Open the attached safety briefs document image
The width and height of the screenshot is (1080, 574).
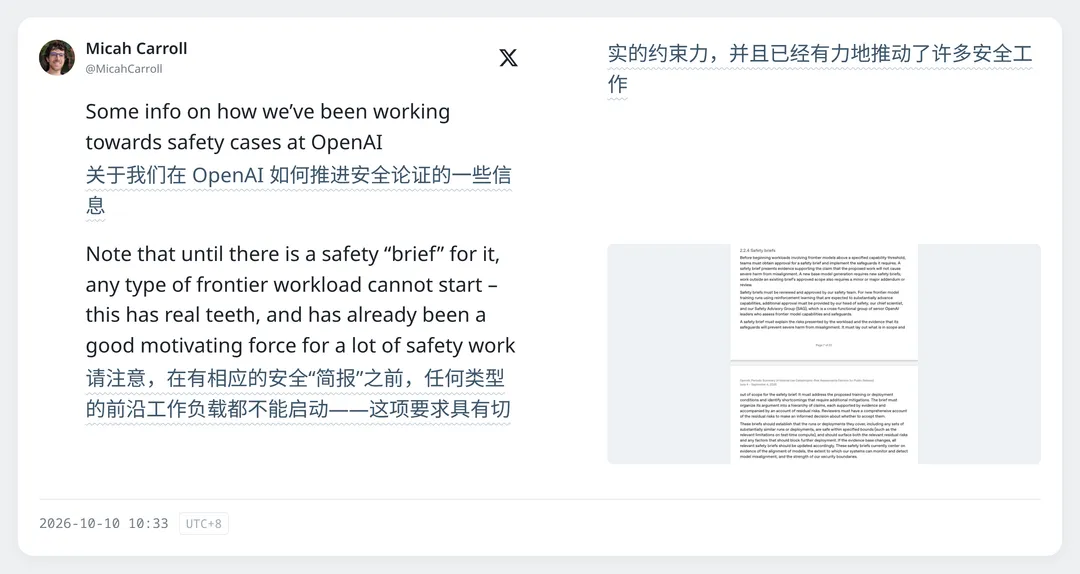[824, 353]
